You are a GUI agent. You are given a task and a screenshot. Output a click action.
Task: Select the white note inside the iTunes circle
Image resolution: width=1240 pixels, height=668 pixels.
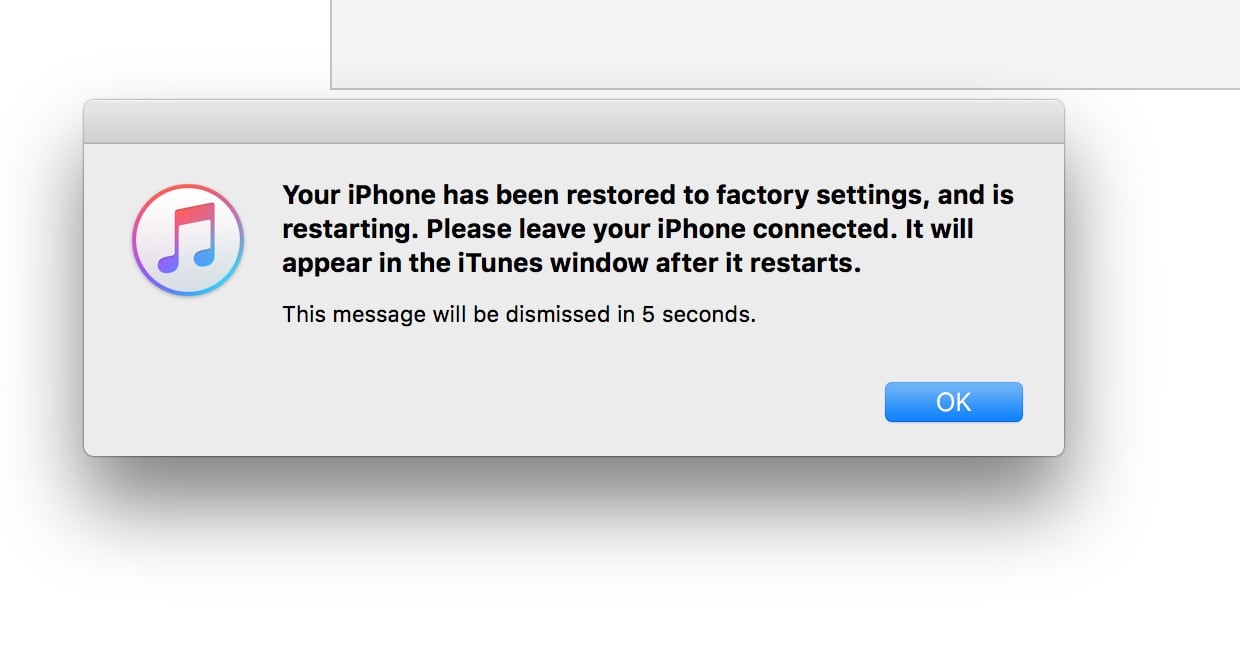coord(190,240)
